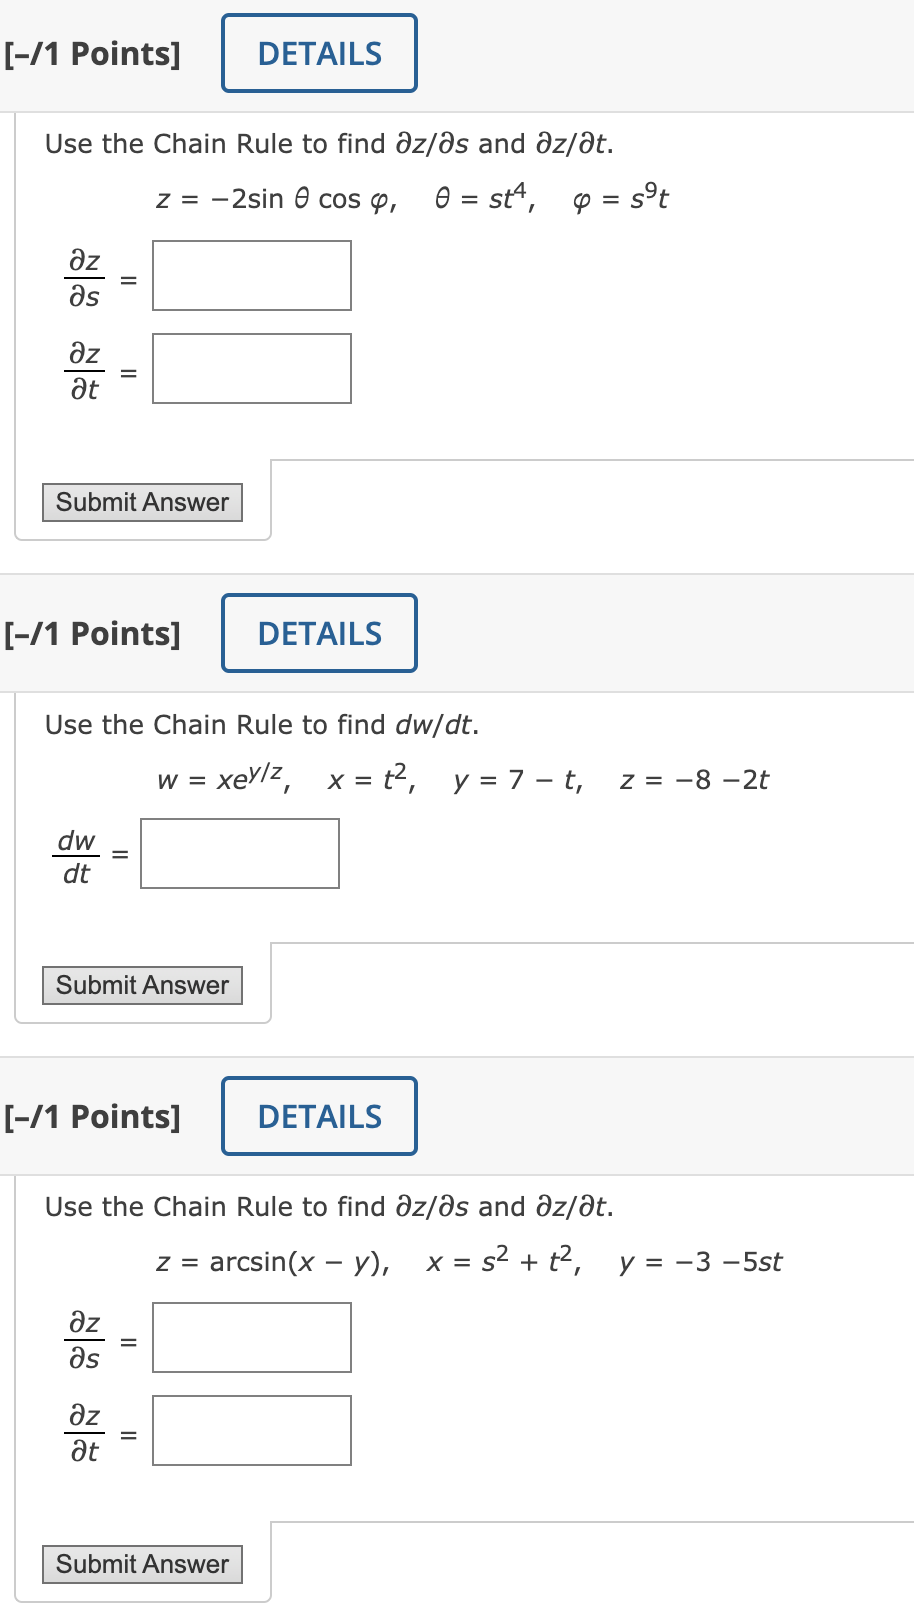Click the ∂z/∂t field for the arcsin problem
Screen dimensions: 914x1614
tap(251, 1430)
